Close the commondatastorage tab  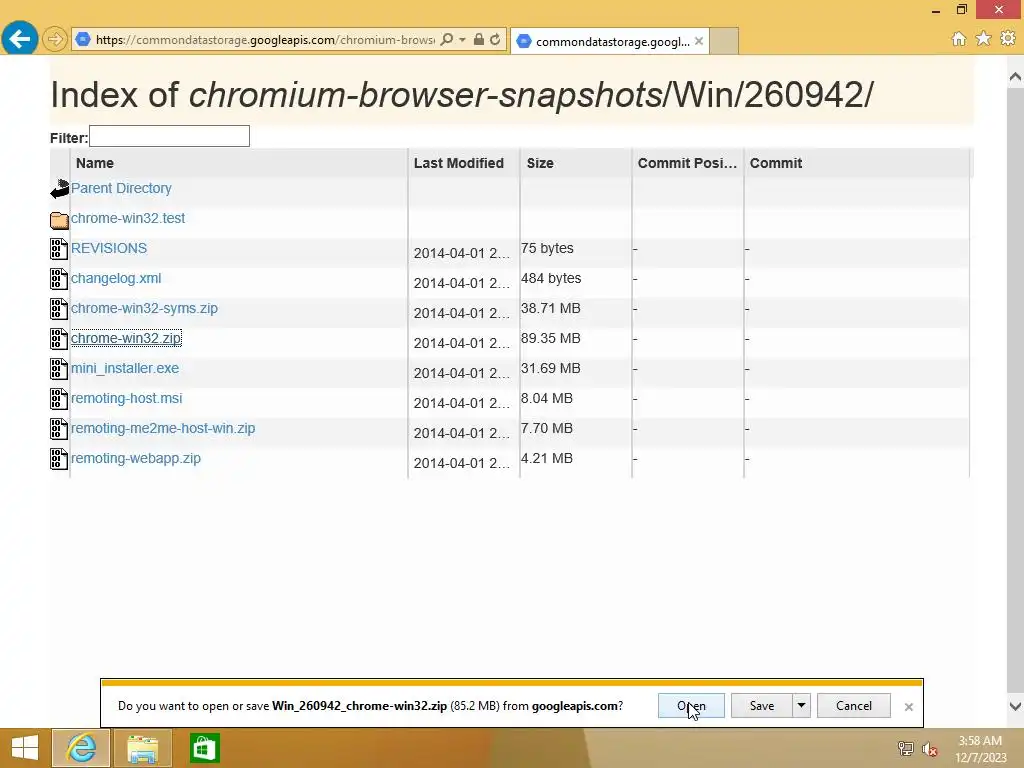point(699,41)
